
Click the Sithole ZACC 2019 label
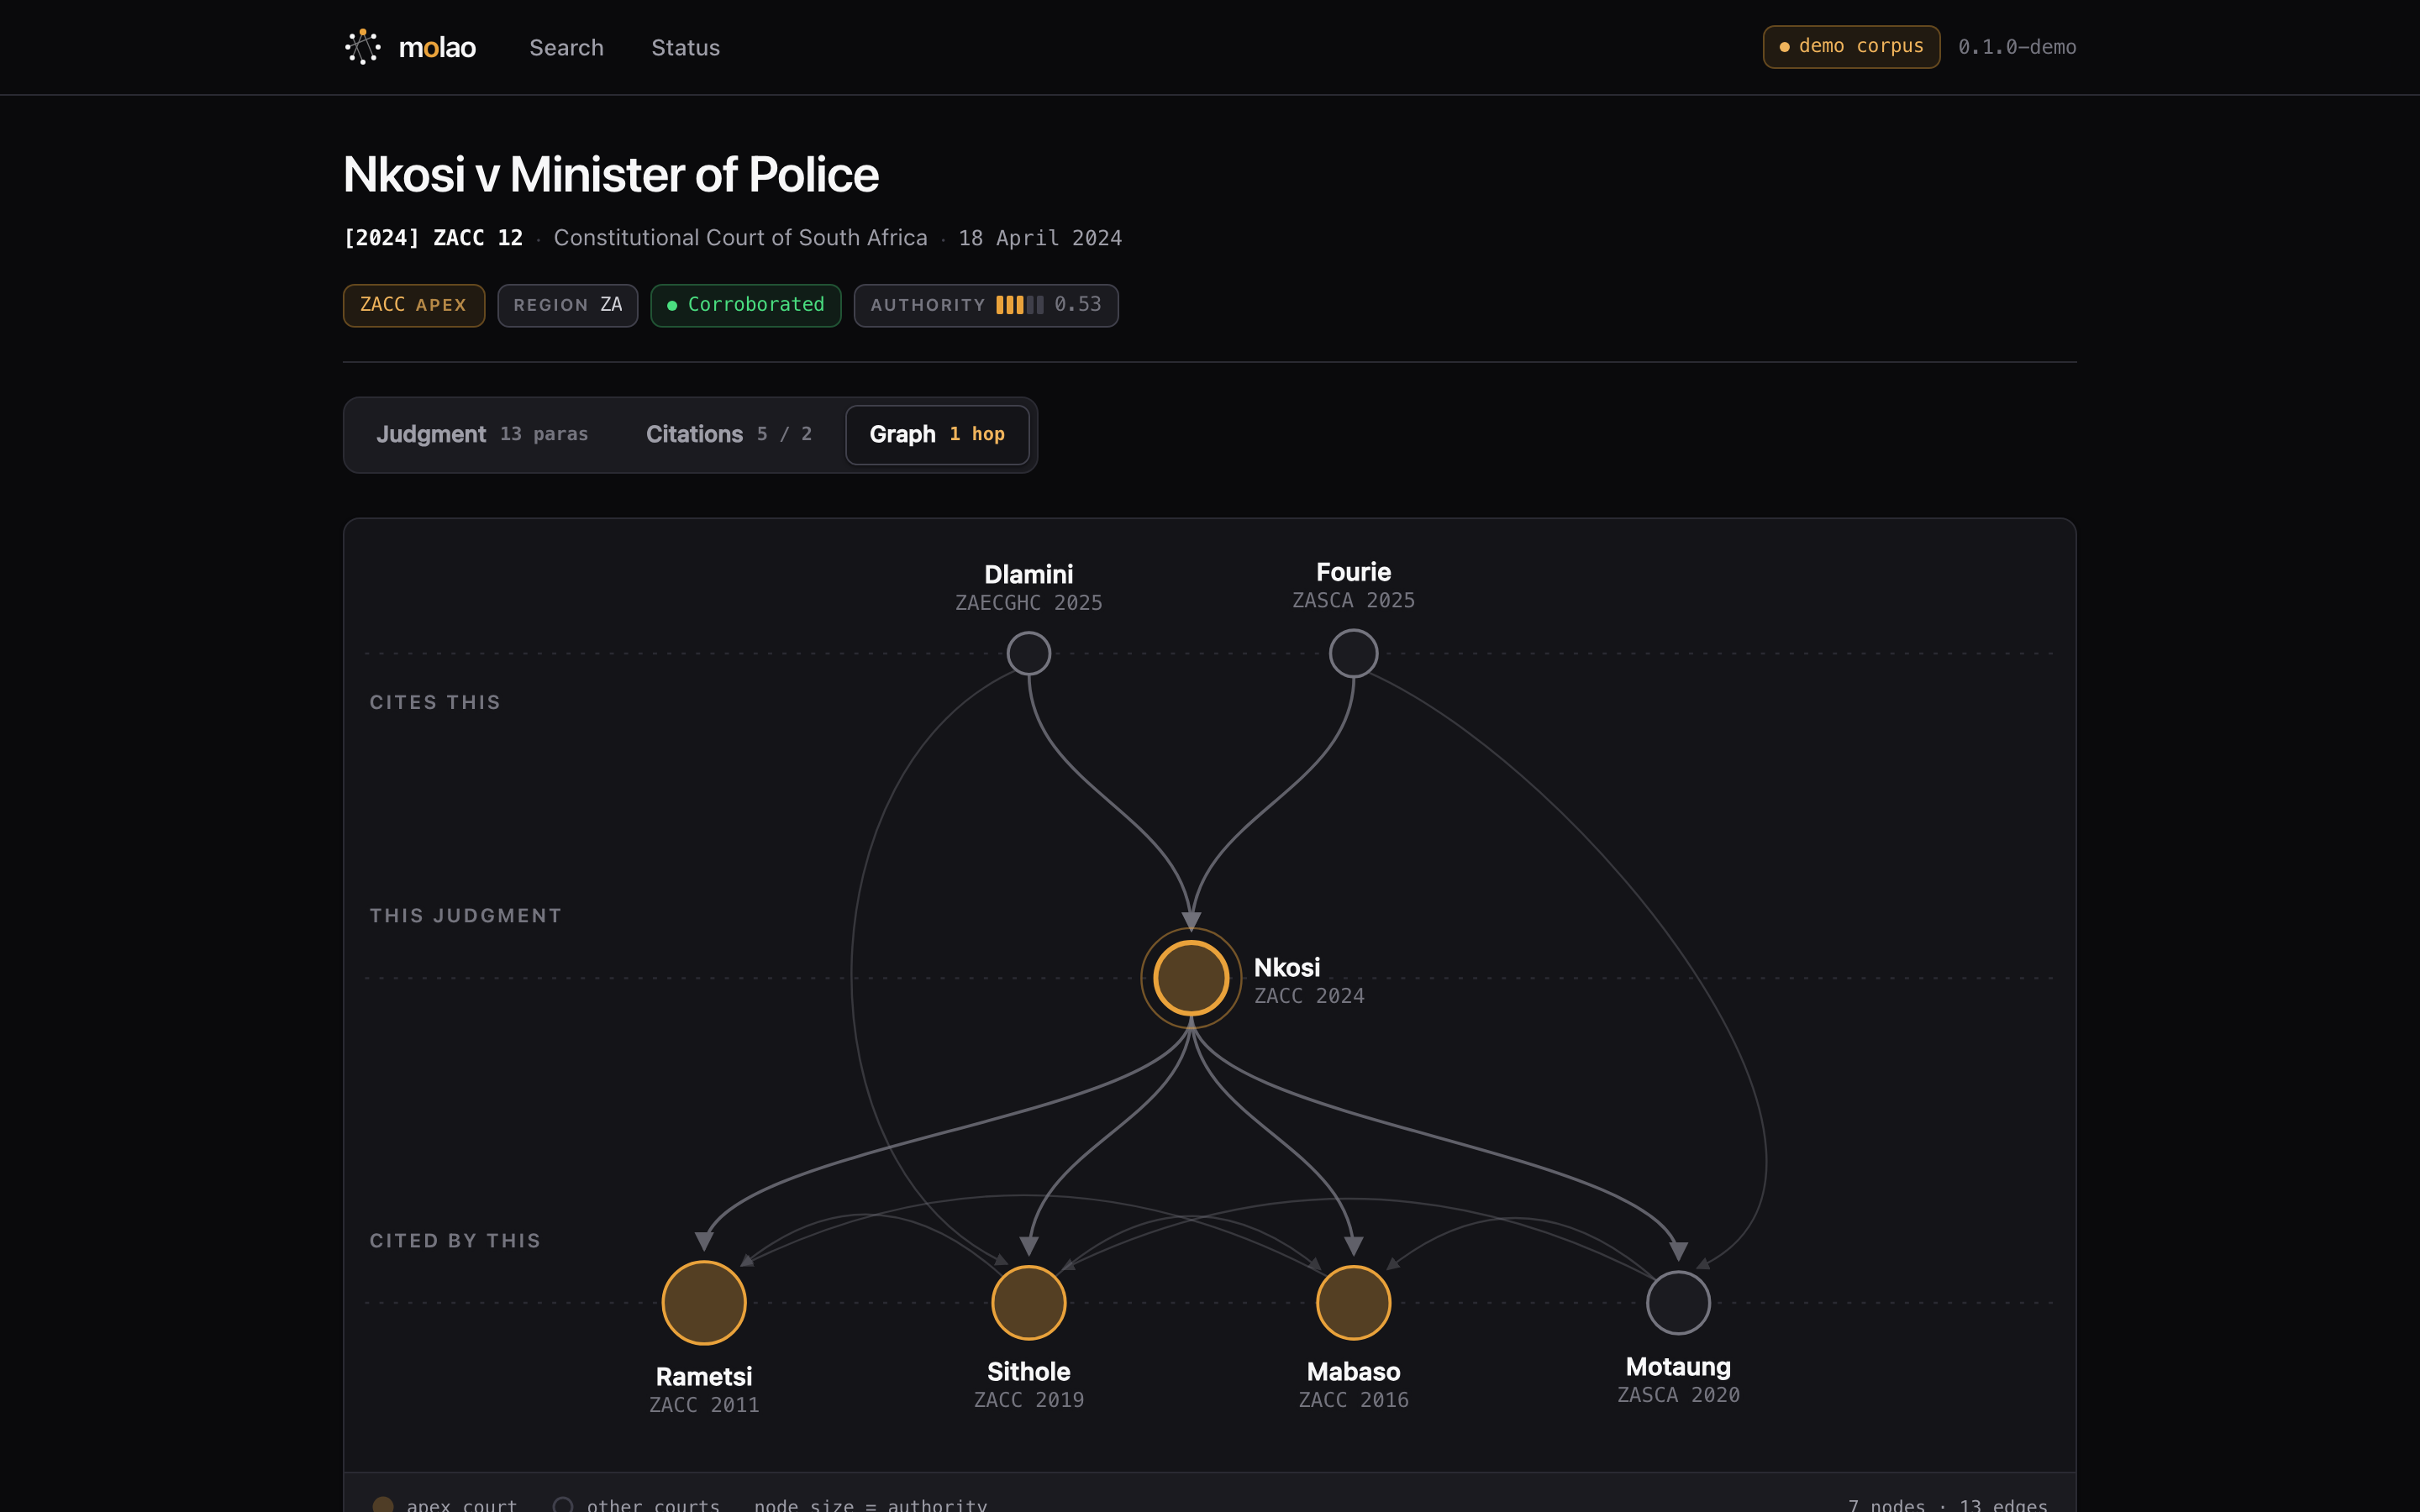tap(1028, 1385)
